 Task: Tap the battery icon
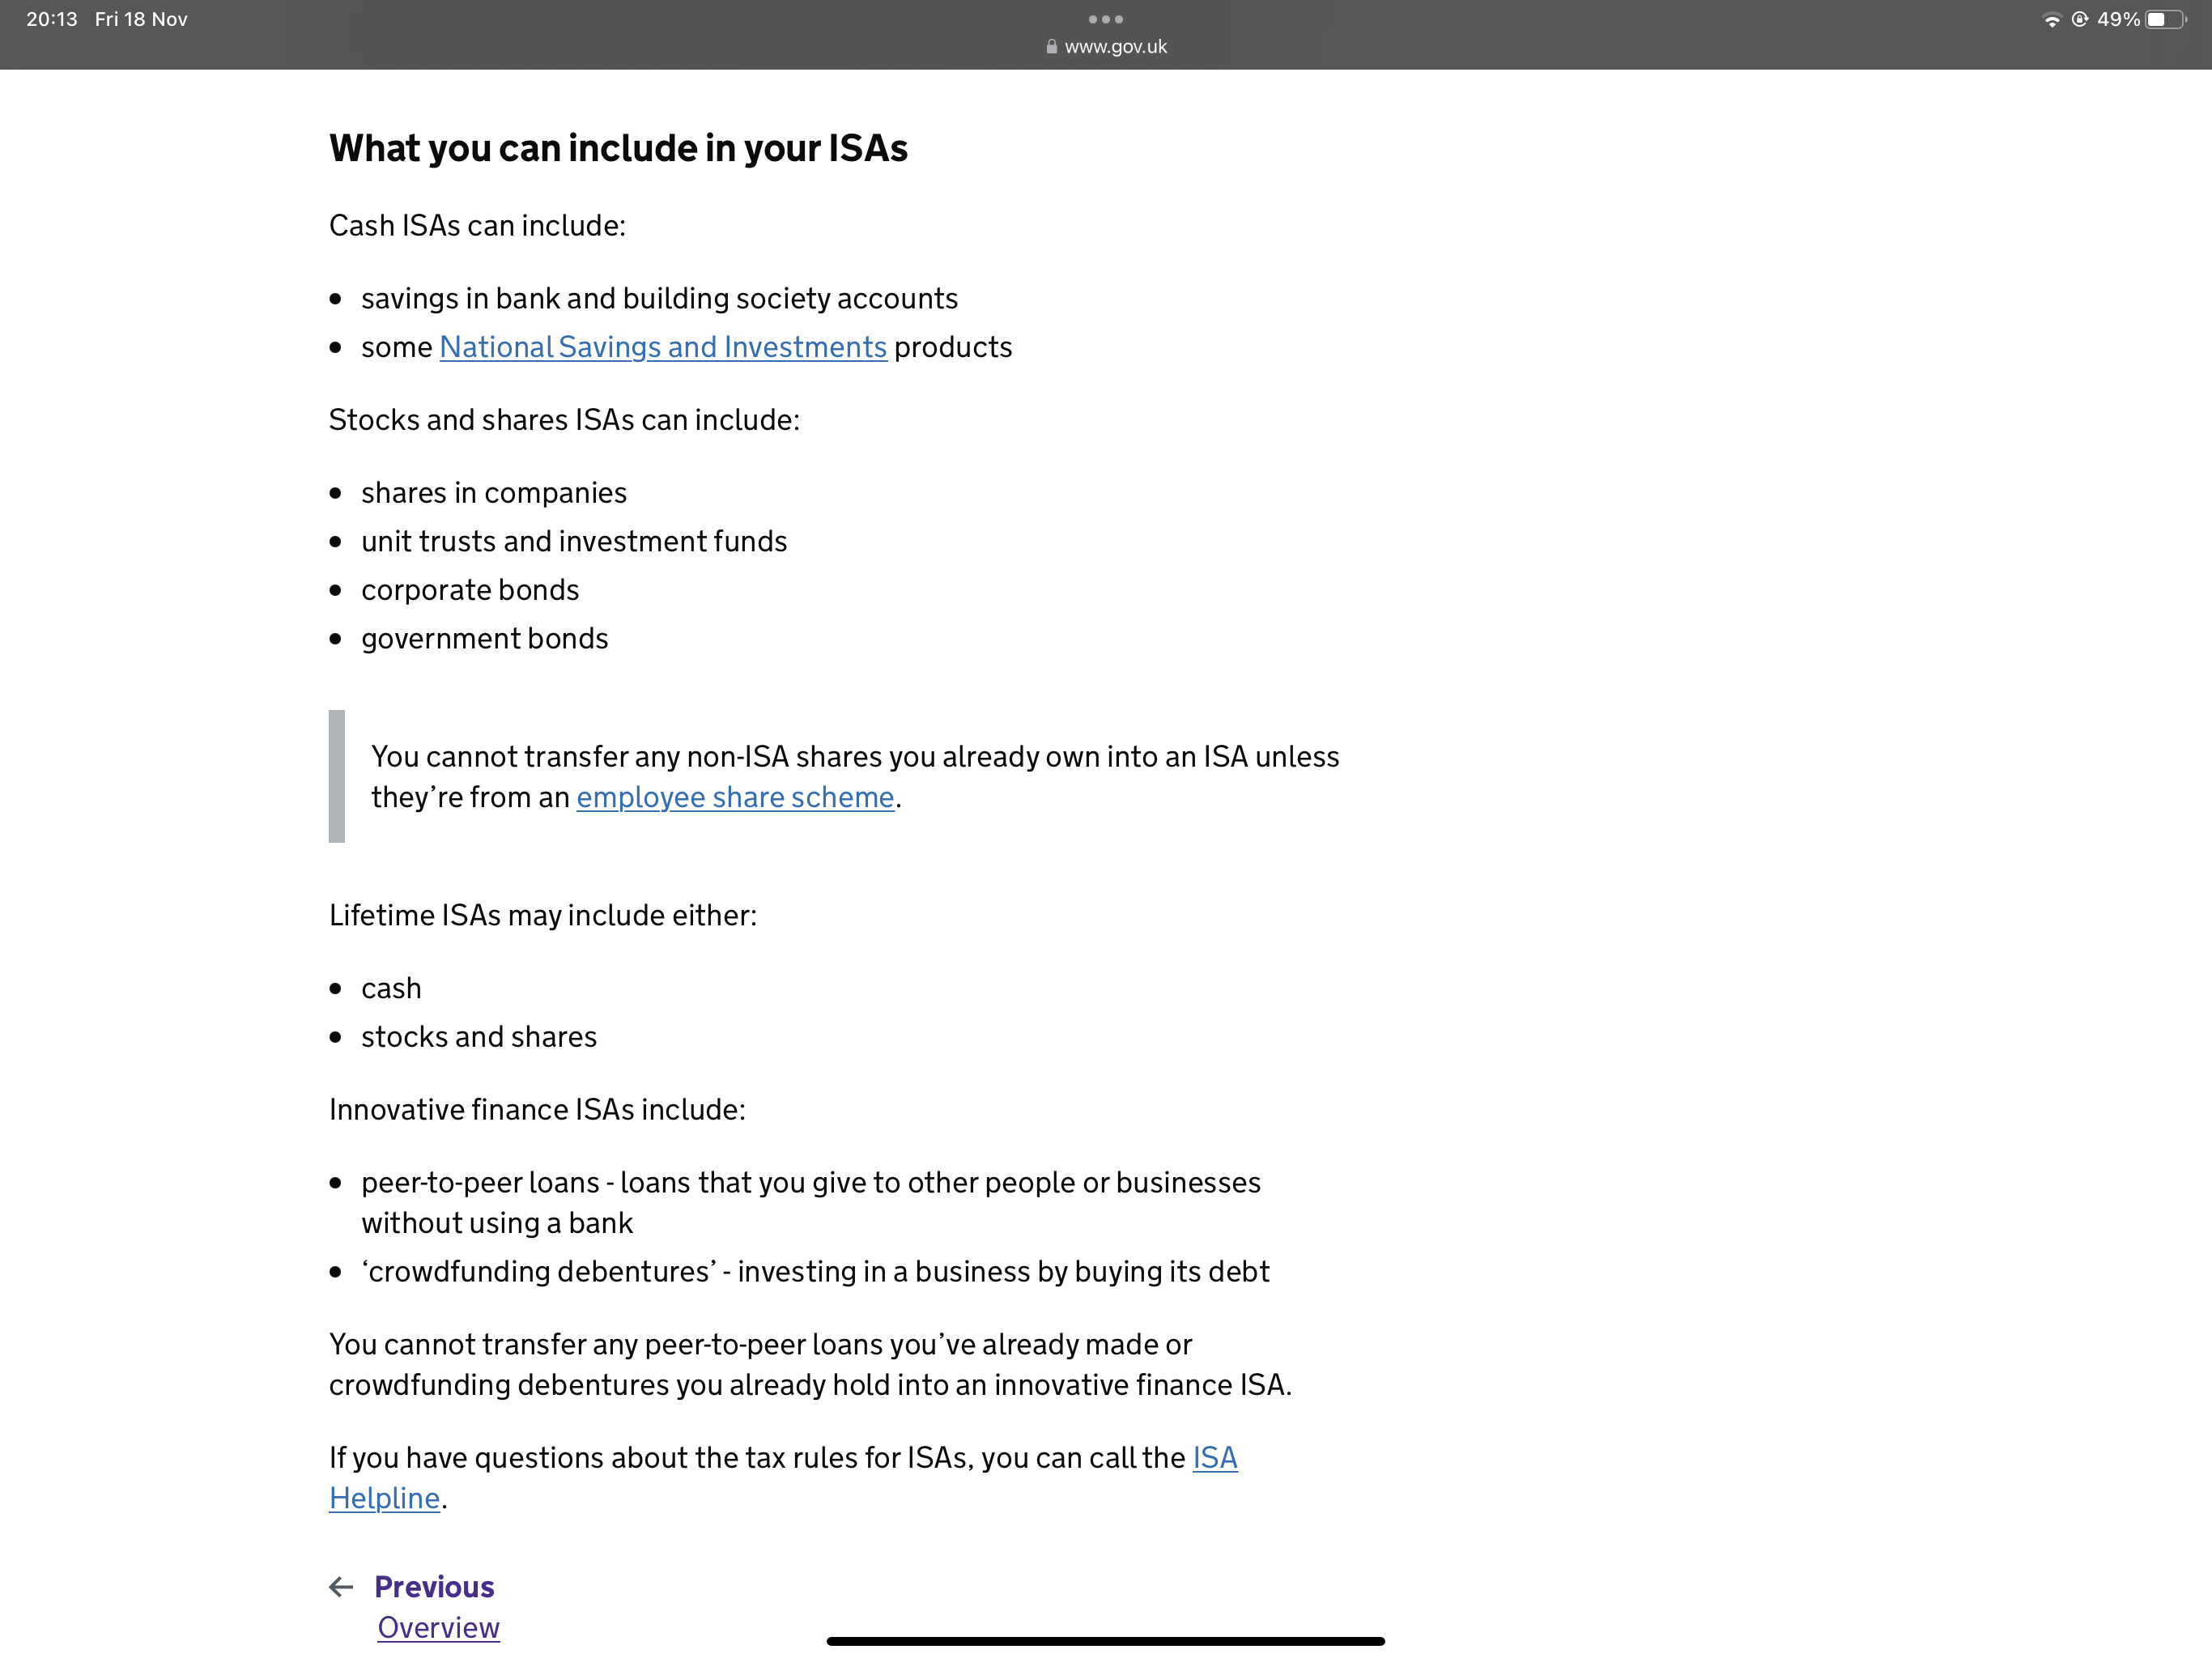pyautogui.click(x=2165, y=20)
